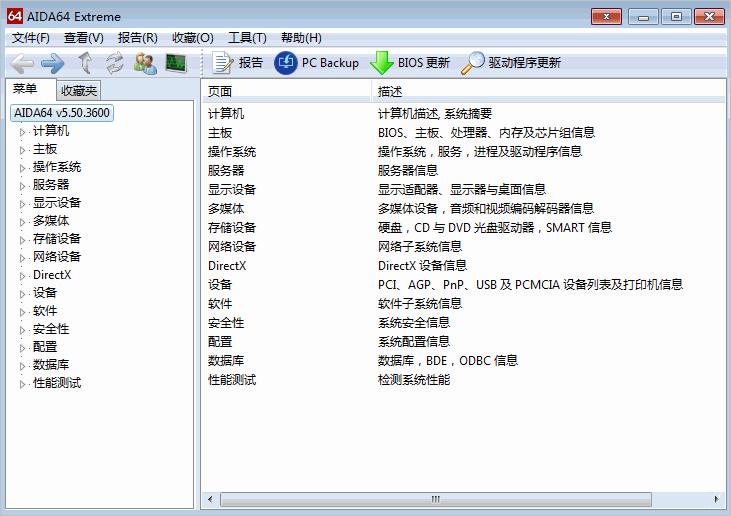The image size is (731, 516).
Task: Expand the 存储设备 tree node
Action: (x=22, y=240)
